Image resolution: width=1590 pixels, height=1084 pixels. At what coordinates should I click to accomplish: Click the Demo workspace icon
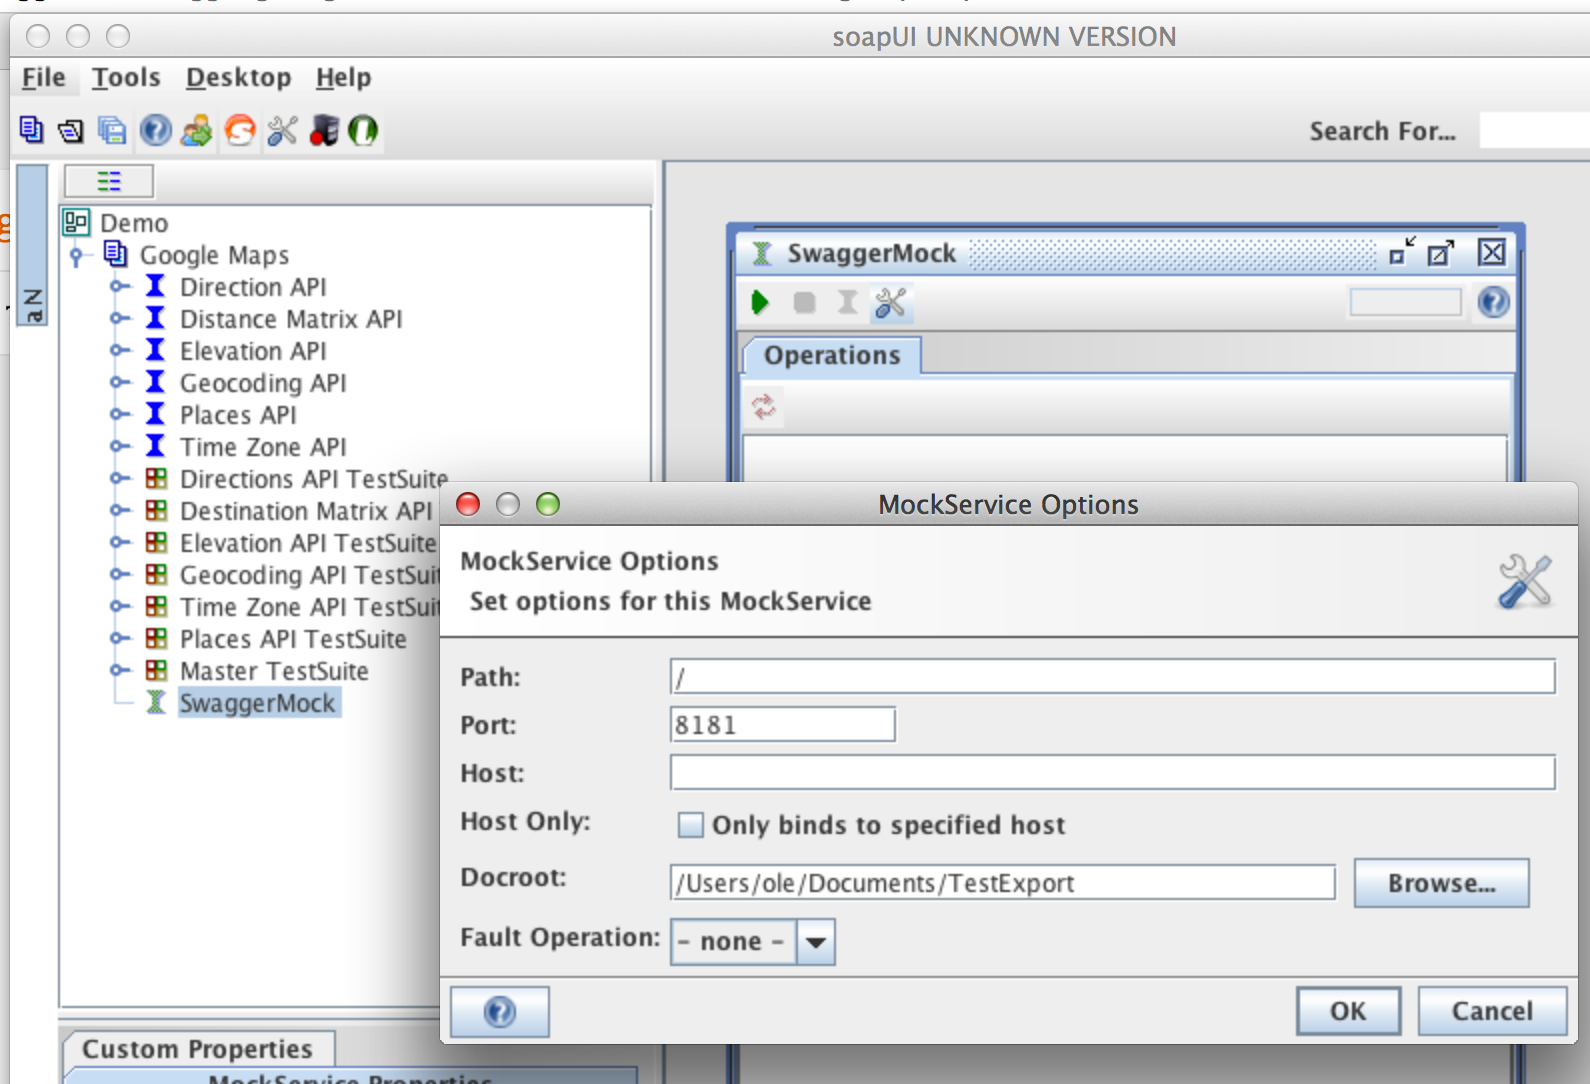[76, 222]
